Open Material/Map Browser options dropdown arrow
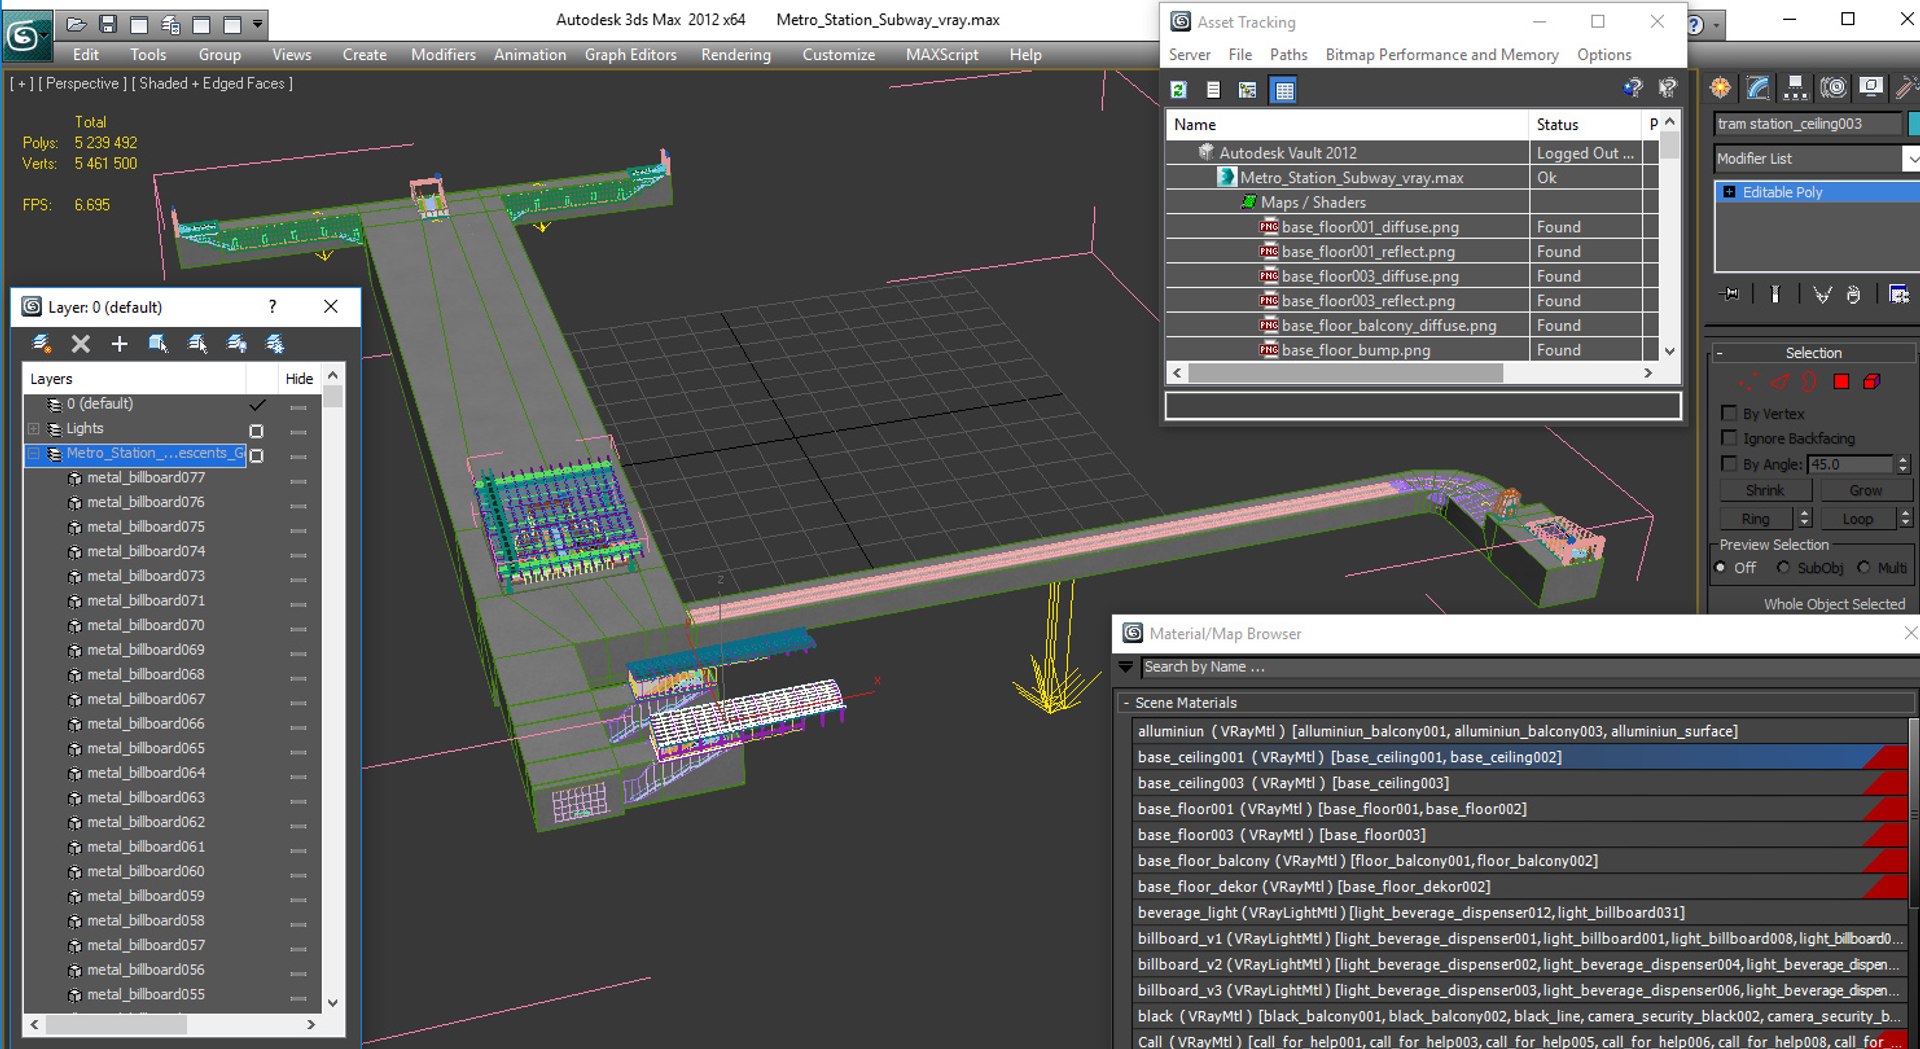The image size is (1920, 1049). pyautogui.click(x=1126, y=667)
